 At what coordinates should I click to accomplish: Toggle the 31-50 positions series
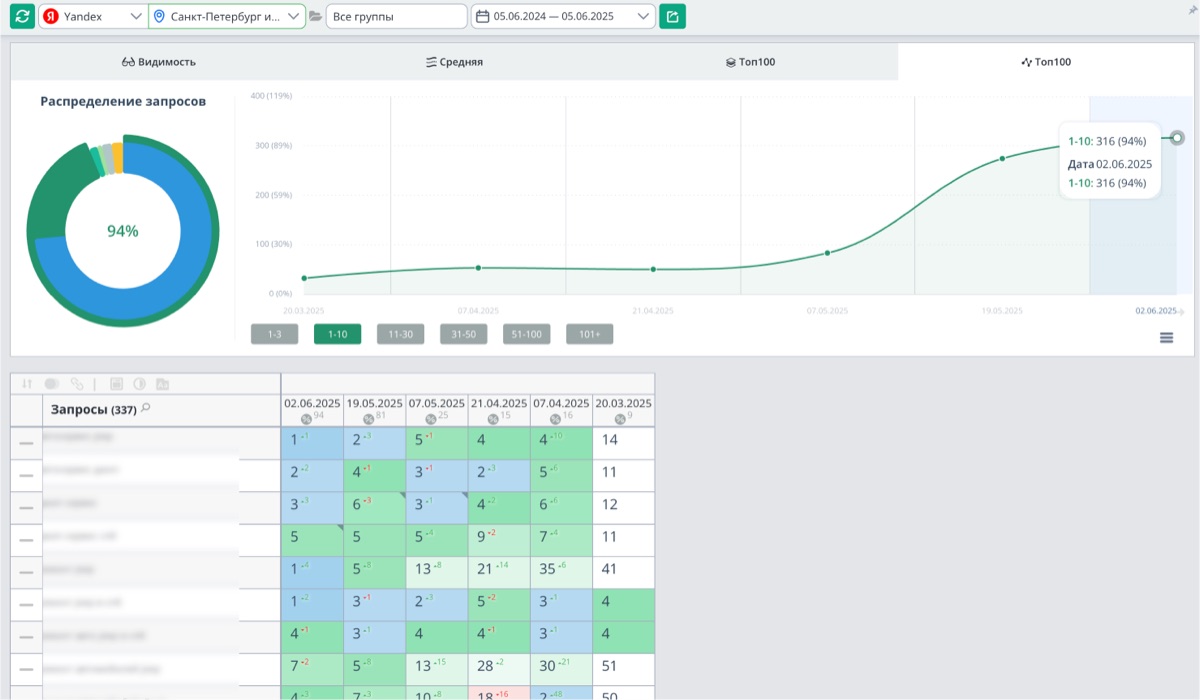click(463, 334)
